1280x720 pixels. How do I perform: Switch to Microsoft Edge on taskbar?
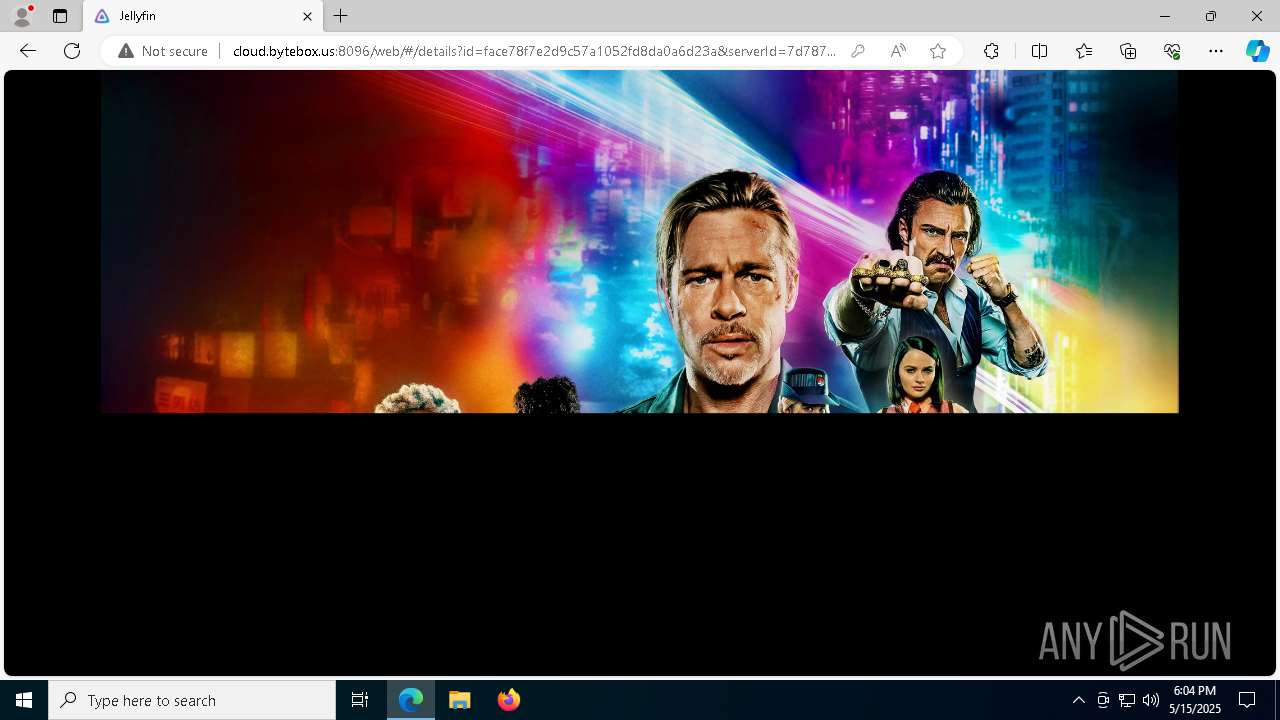[x=411, y=700]
